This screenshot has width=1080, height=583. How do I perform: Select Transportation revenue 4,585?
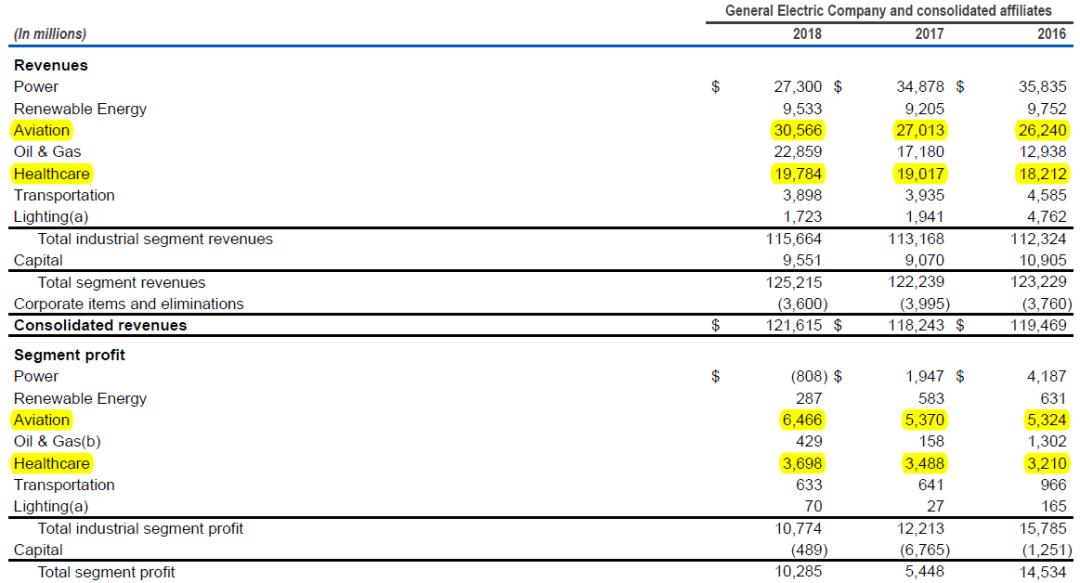[1047, 195]
